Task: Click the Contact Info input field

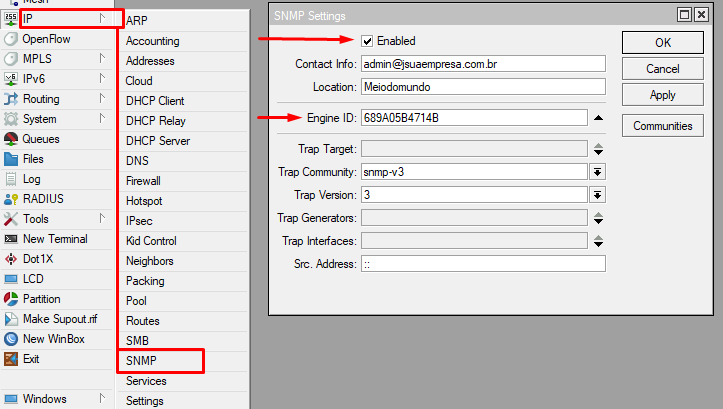Action: coord(483,64)
